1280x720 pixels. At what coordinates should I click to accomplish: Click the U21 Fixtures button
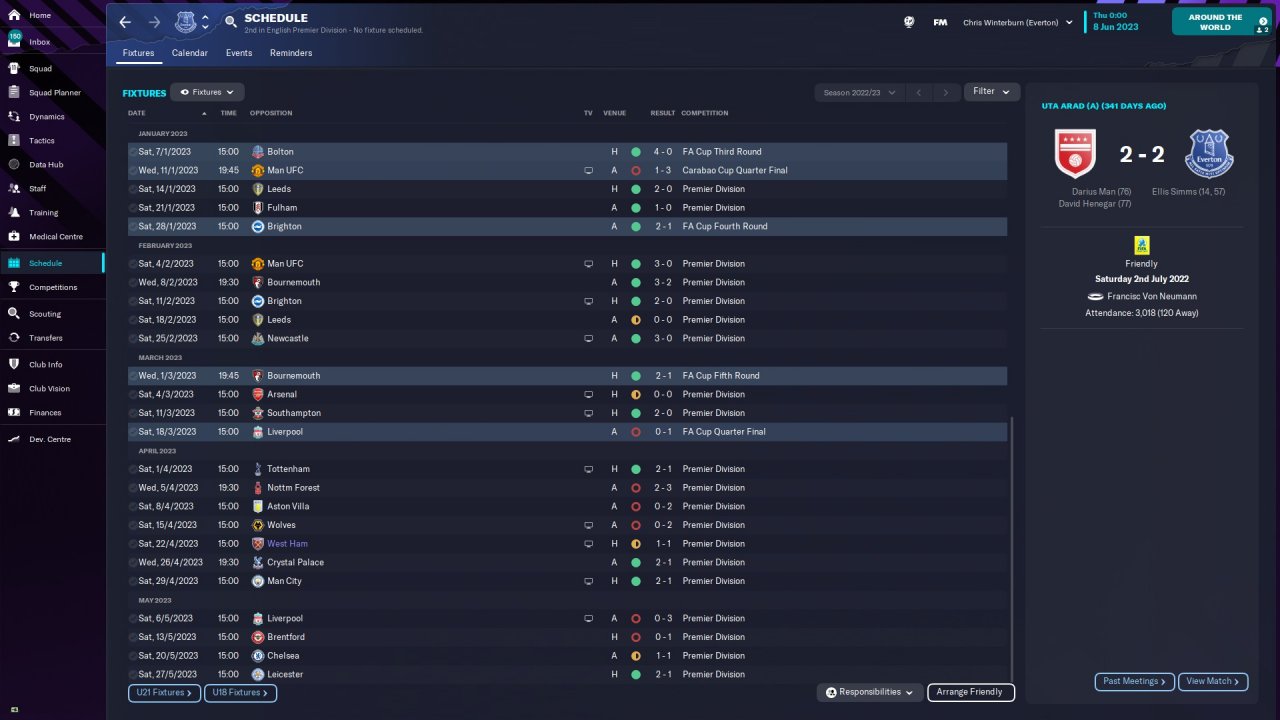tap(164, 693)
